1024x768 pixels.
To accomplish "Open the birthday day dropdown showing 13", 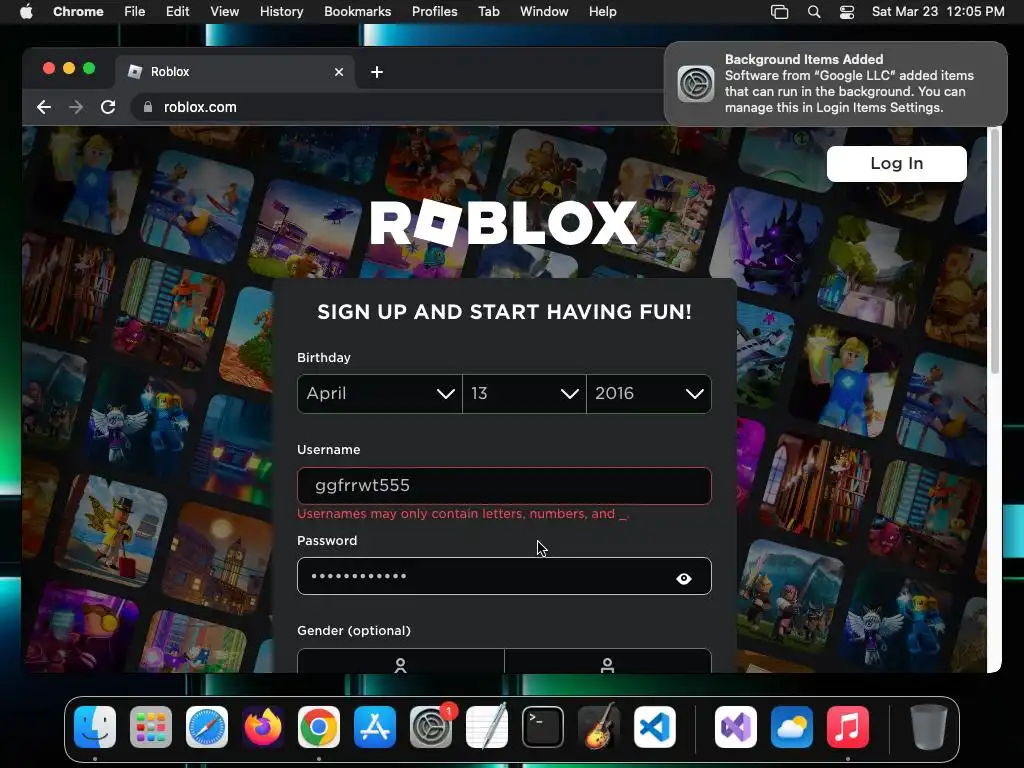I will 524,394.
